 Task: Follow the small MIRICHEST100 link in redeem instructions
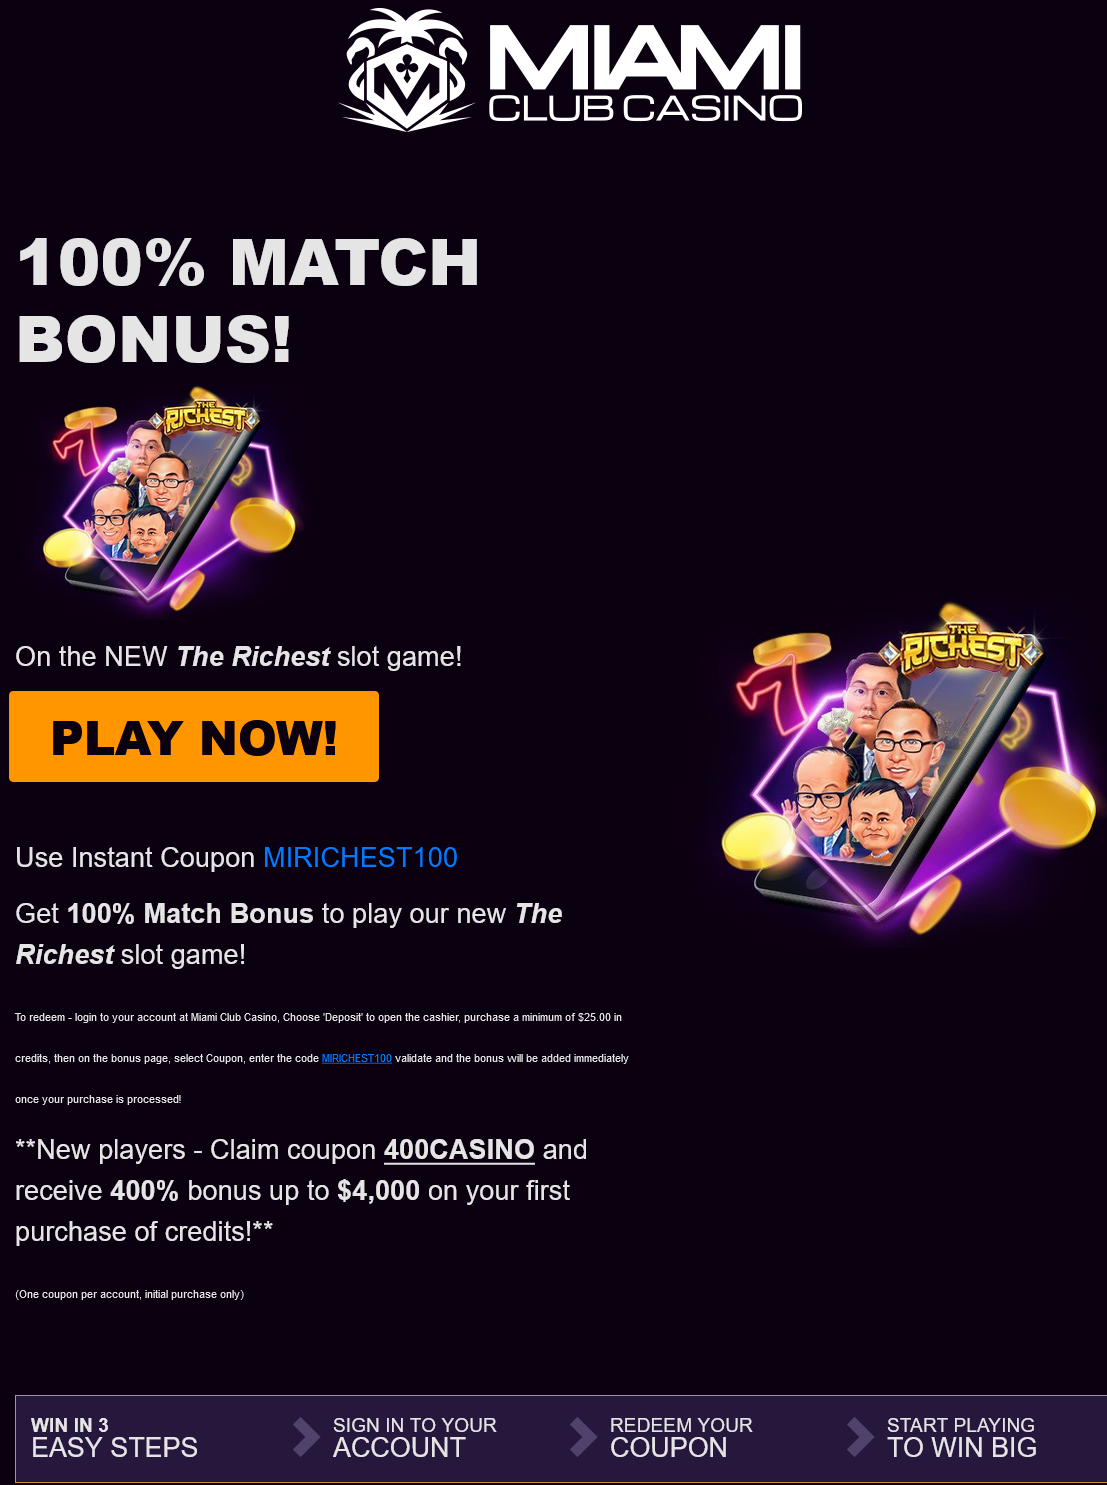pyautogui.click(x=356, y=1058)
